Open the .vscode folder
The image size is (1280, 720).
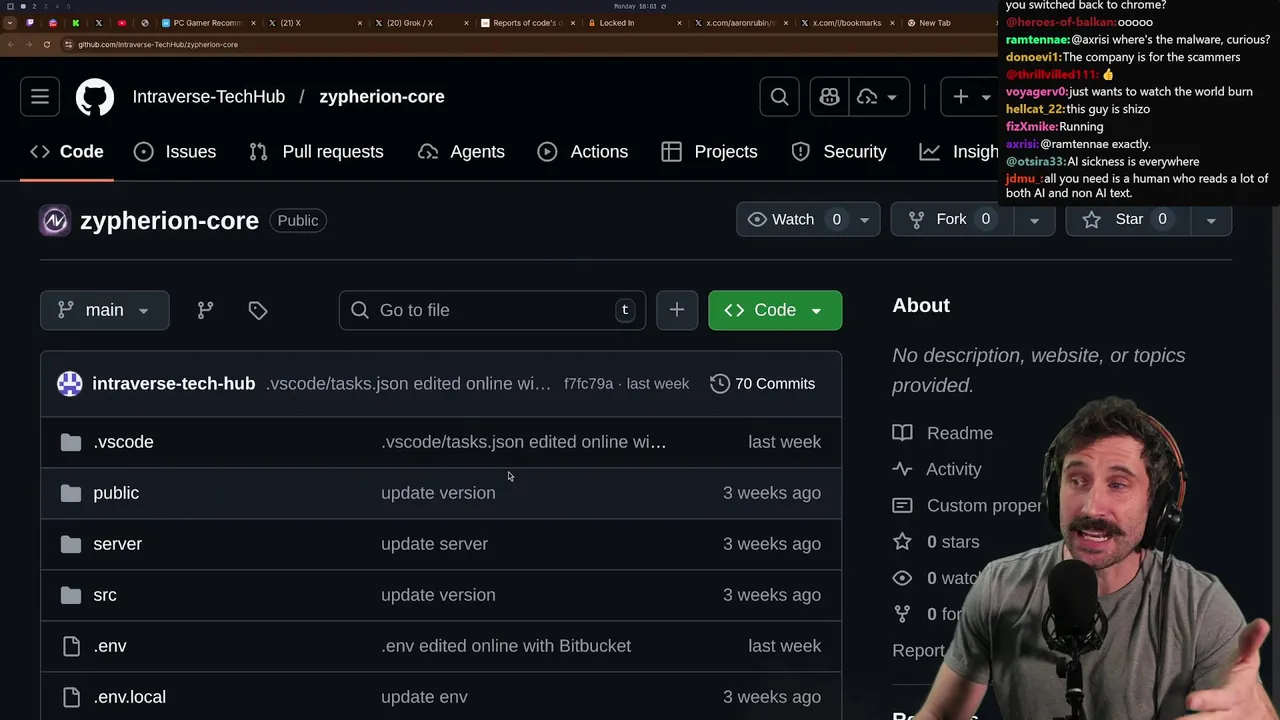pos(124,442)
